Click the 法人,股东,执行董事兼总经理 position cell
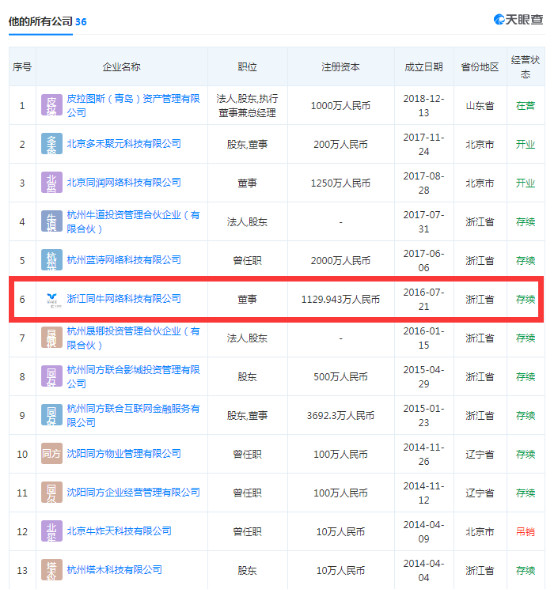The height and width of the screenshot is (590, 554). (247, 105)
